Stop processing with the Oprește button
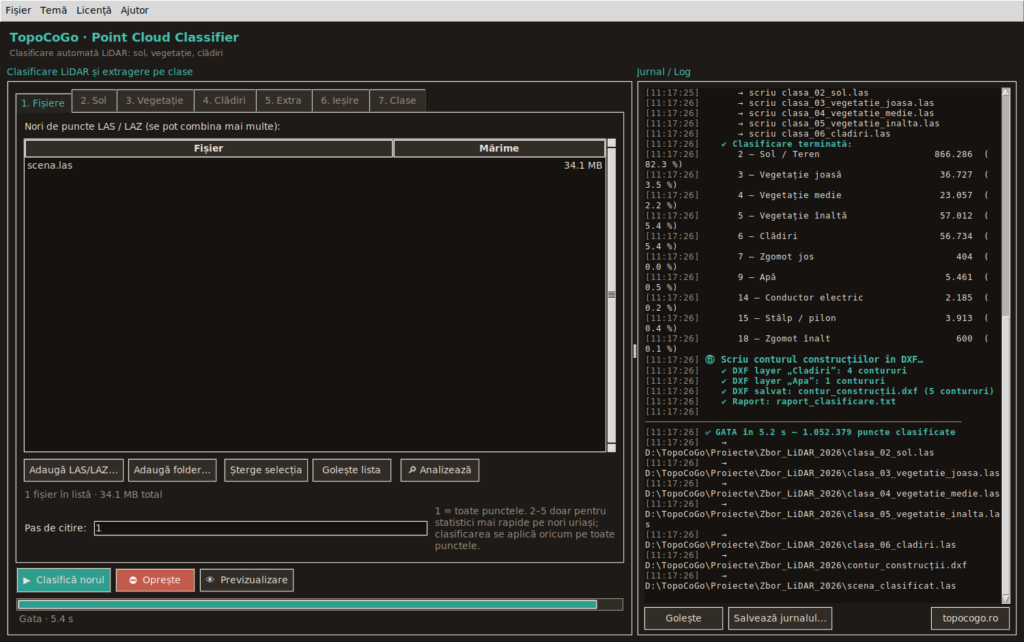The image size is (1024, 642). (155, 580)
